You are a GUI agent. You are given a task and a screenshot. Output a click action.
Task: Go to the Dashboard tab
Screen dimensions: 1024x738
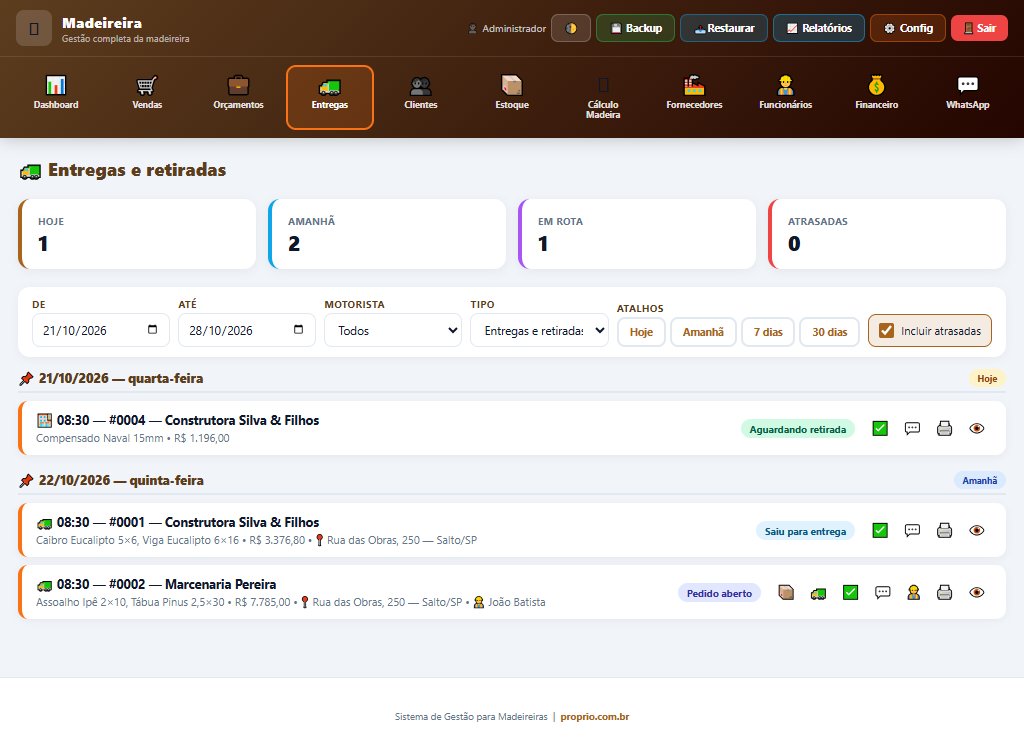point(56,97)
